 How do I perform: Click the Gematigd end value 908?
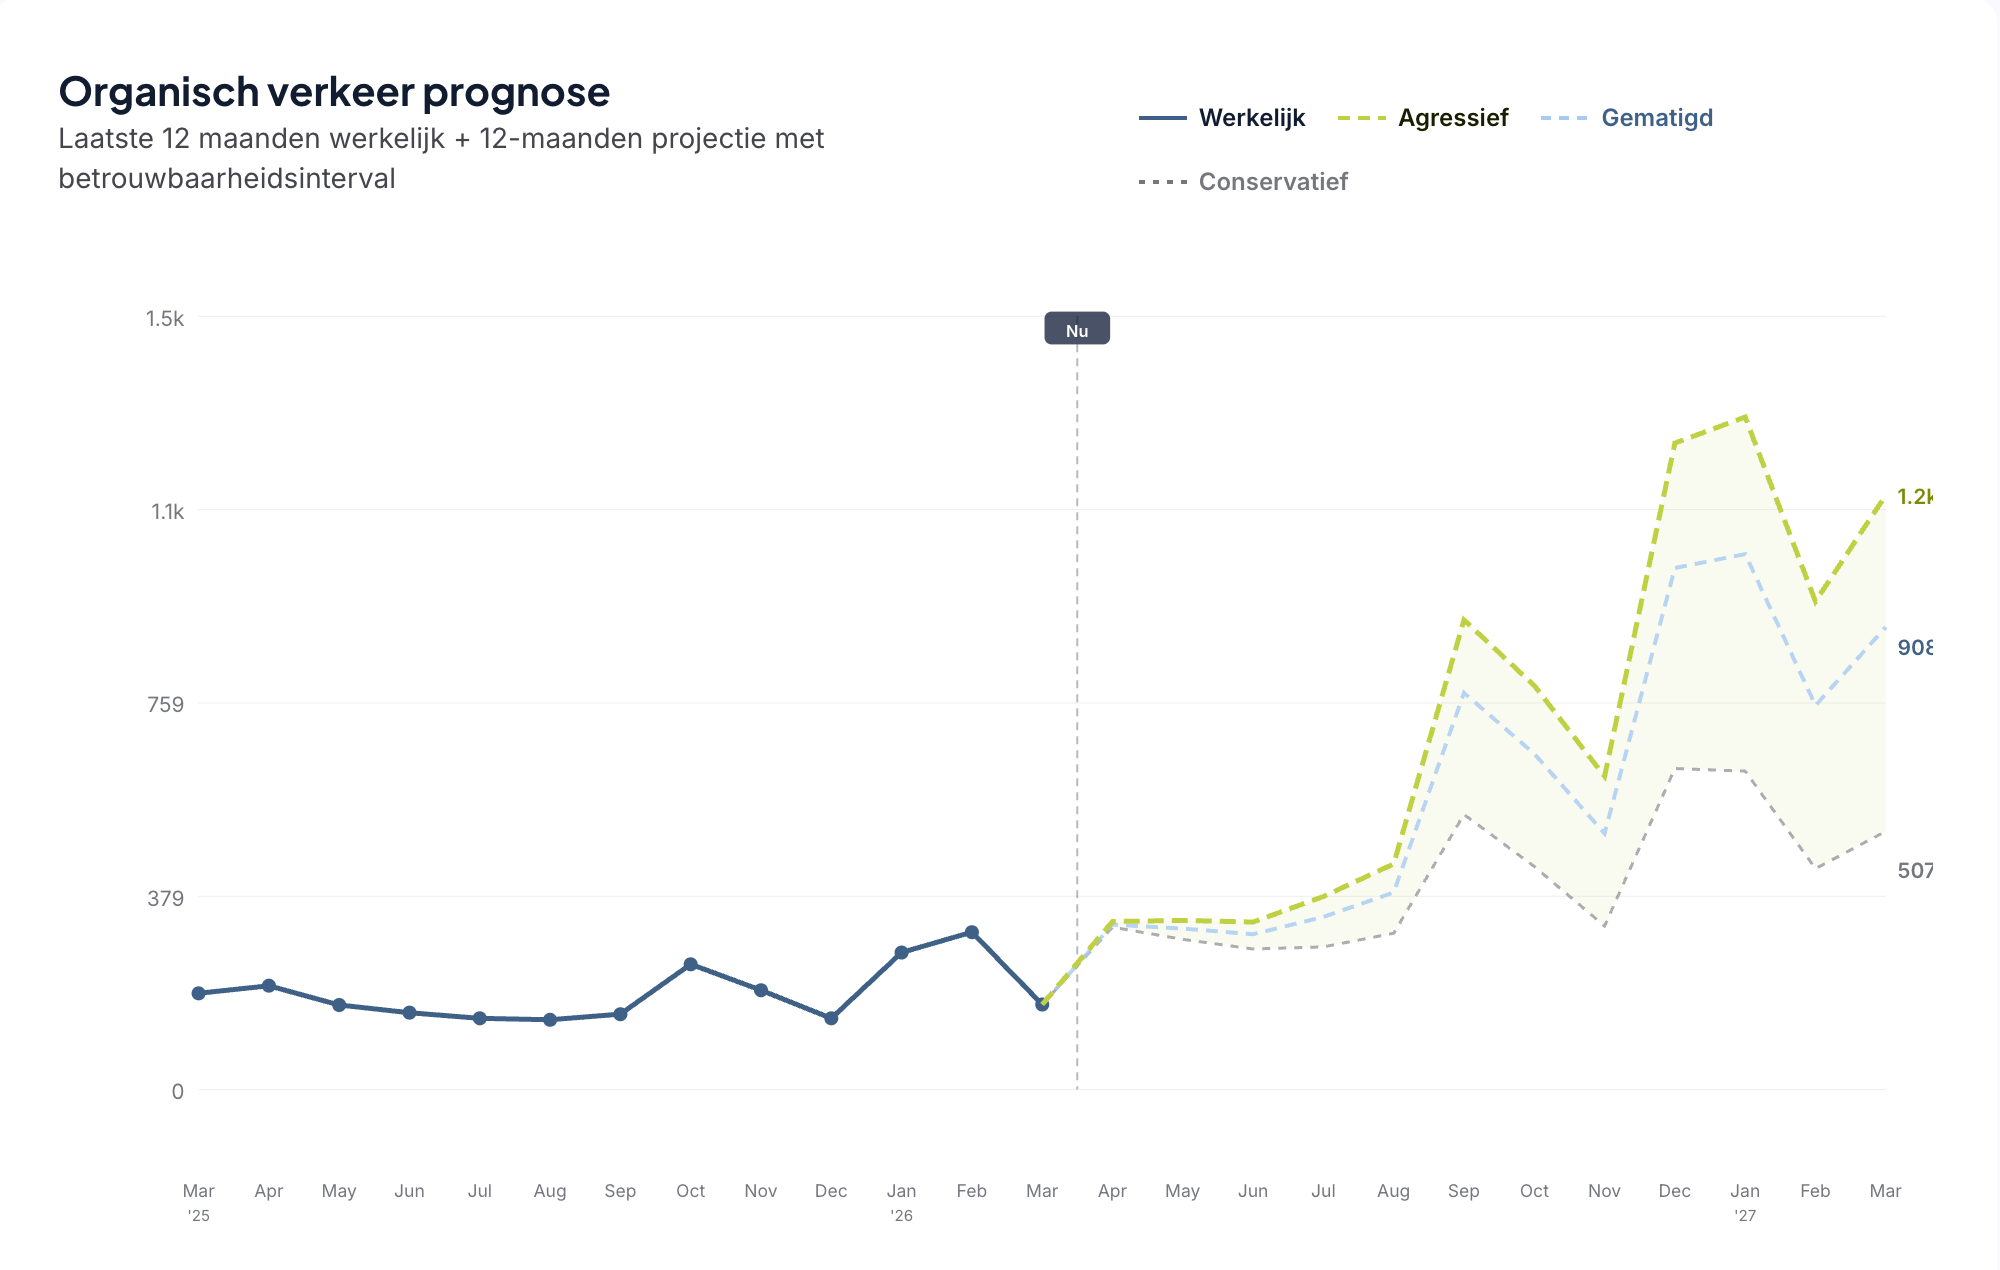pyautogui.click(x=1914, y=648)
